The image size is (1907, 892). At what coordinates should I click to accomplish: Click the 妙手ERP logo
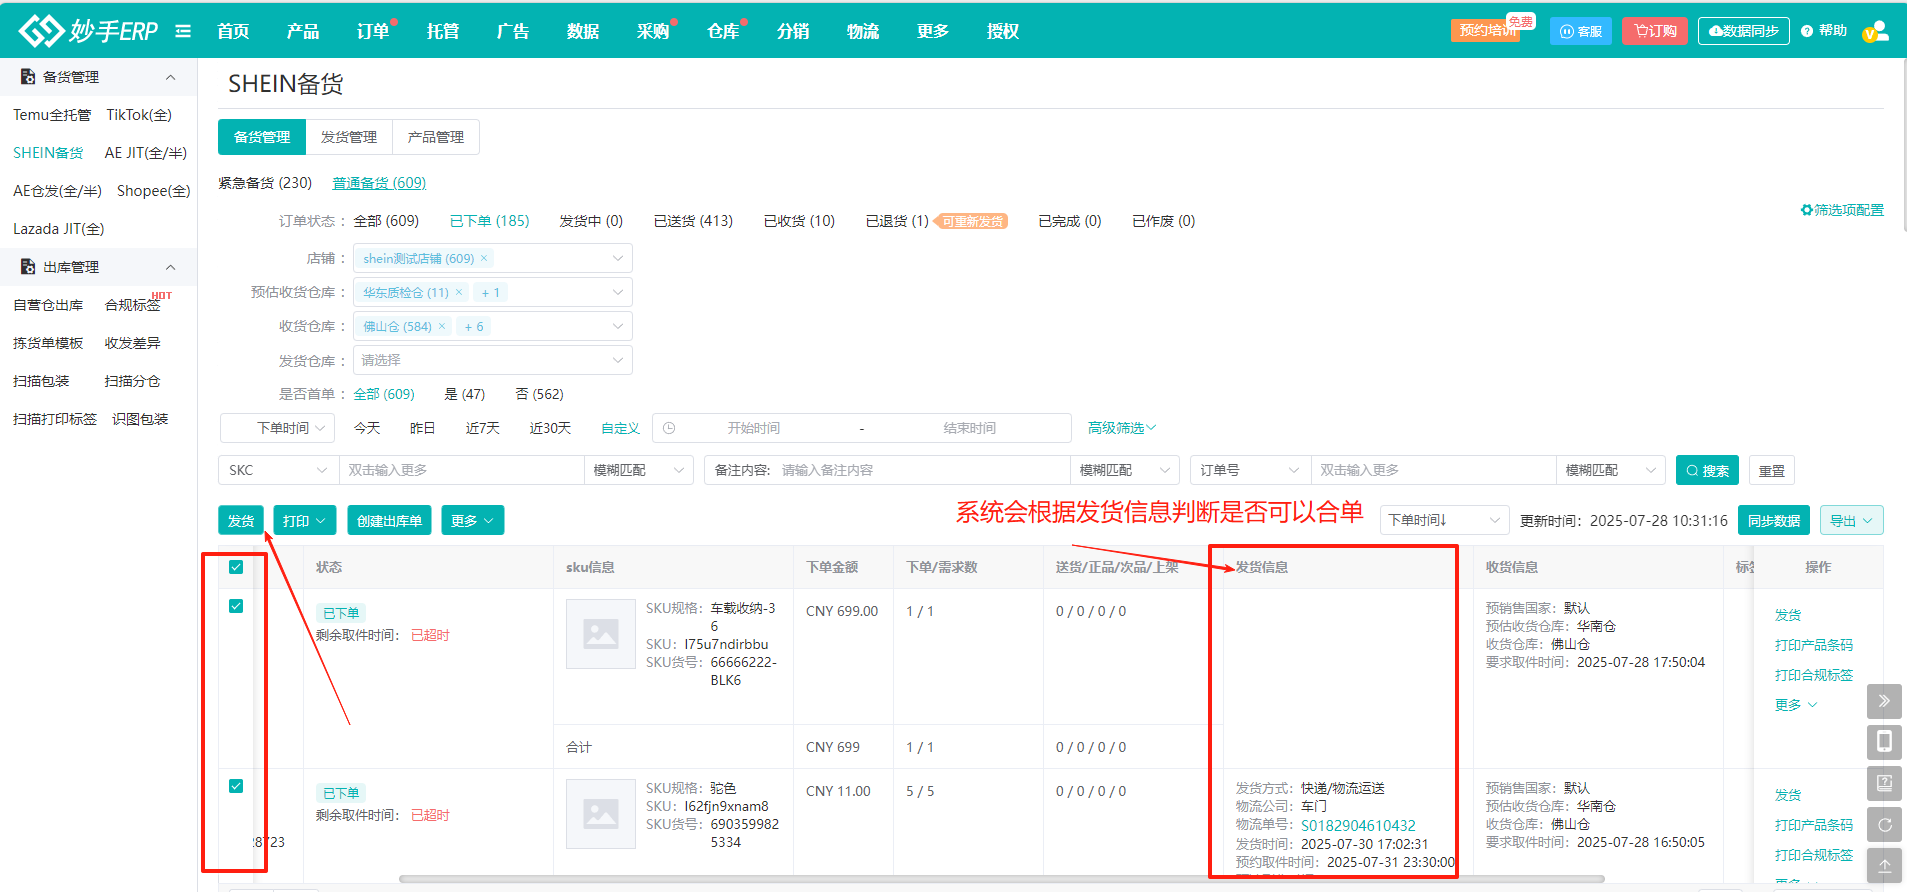[88, 31]
